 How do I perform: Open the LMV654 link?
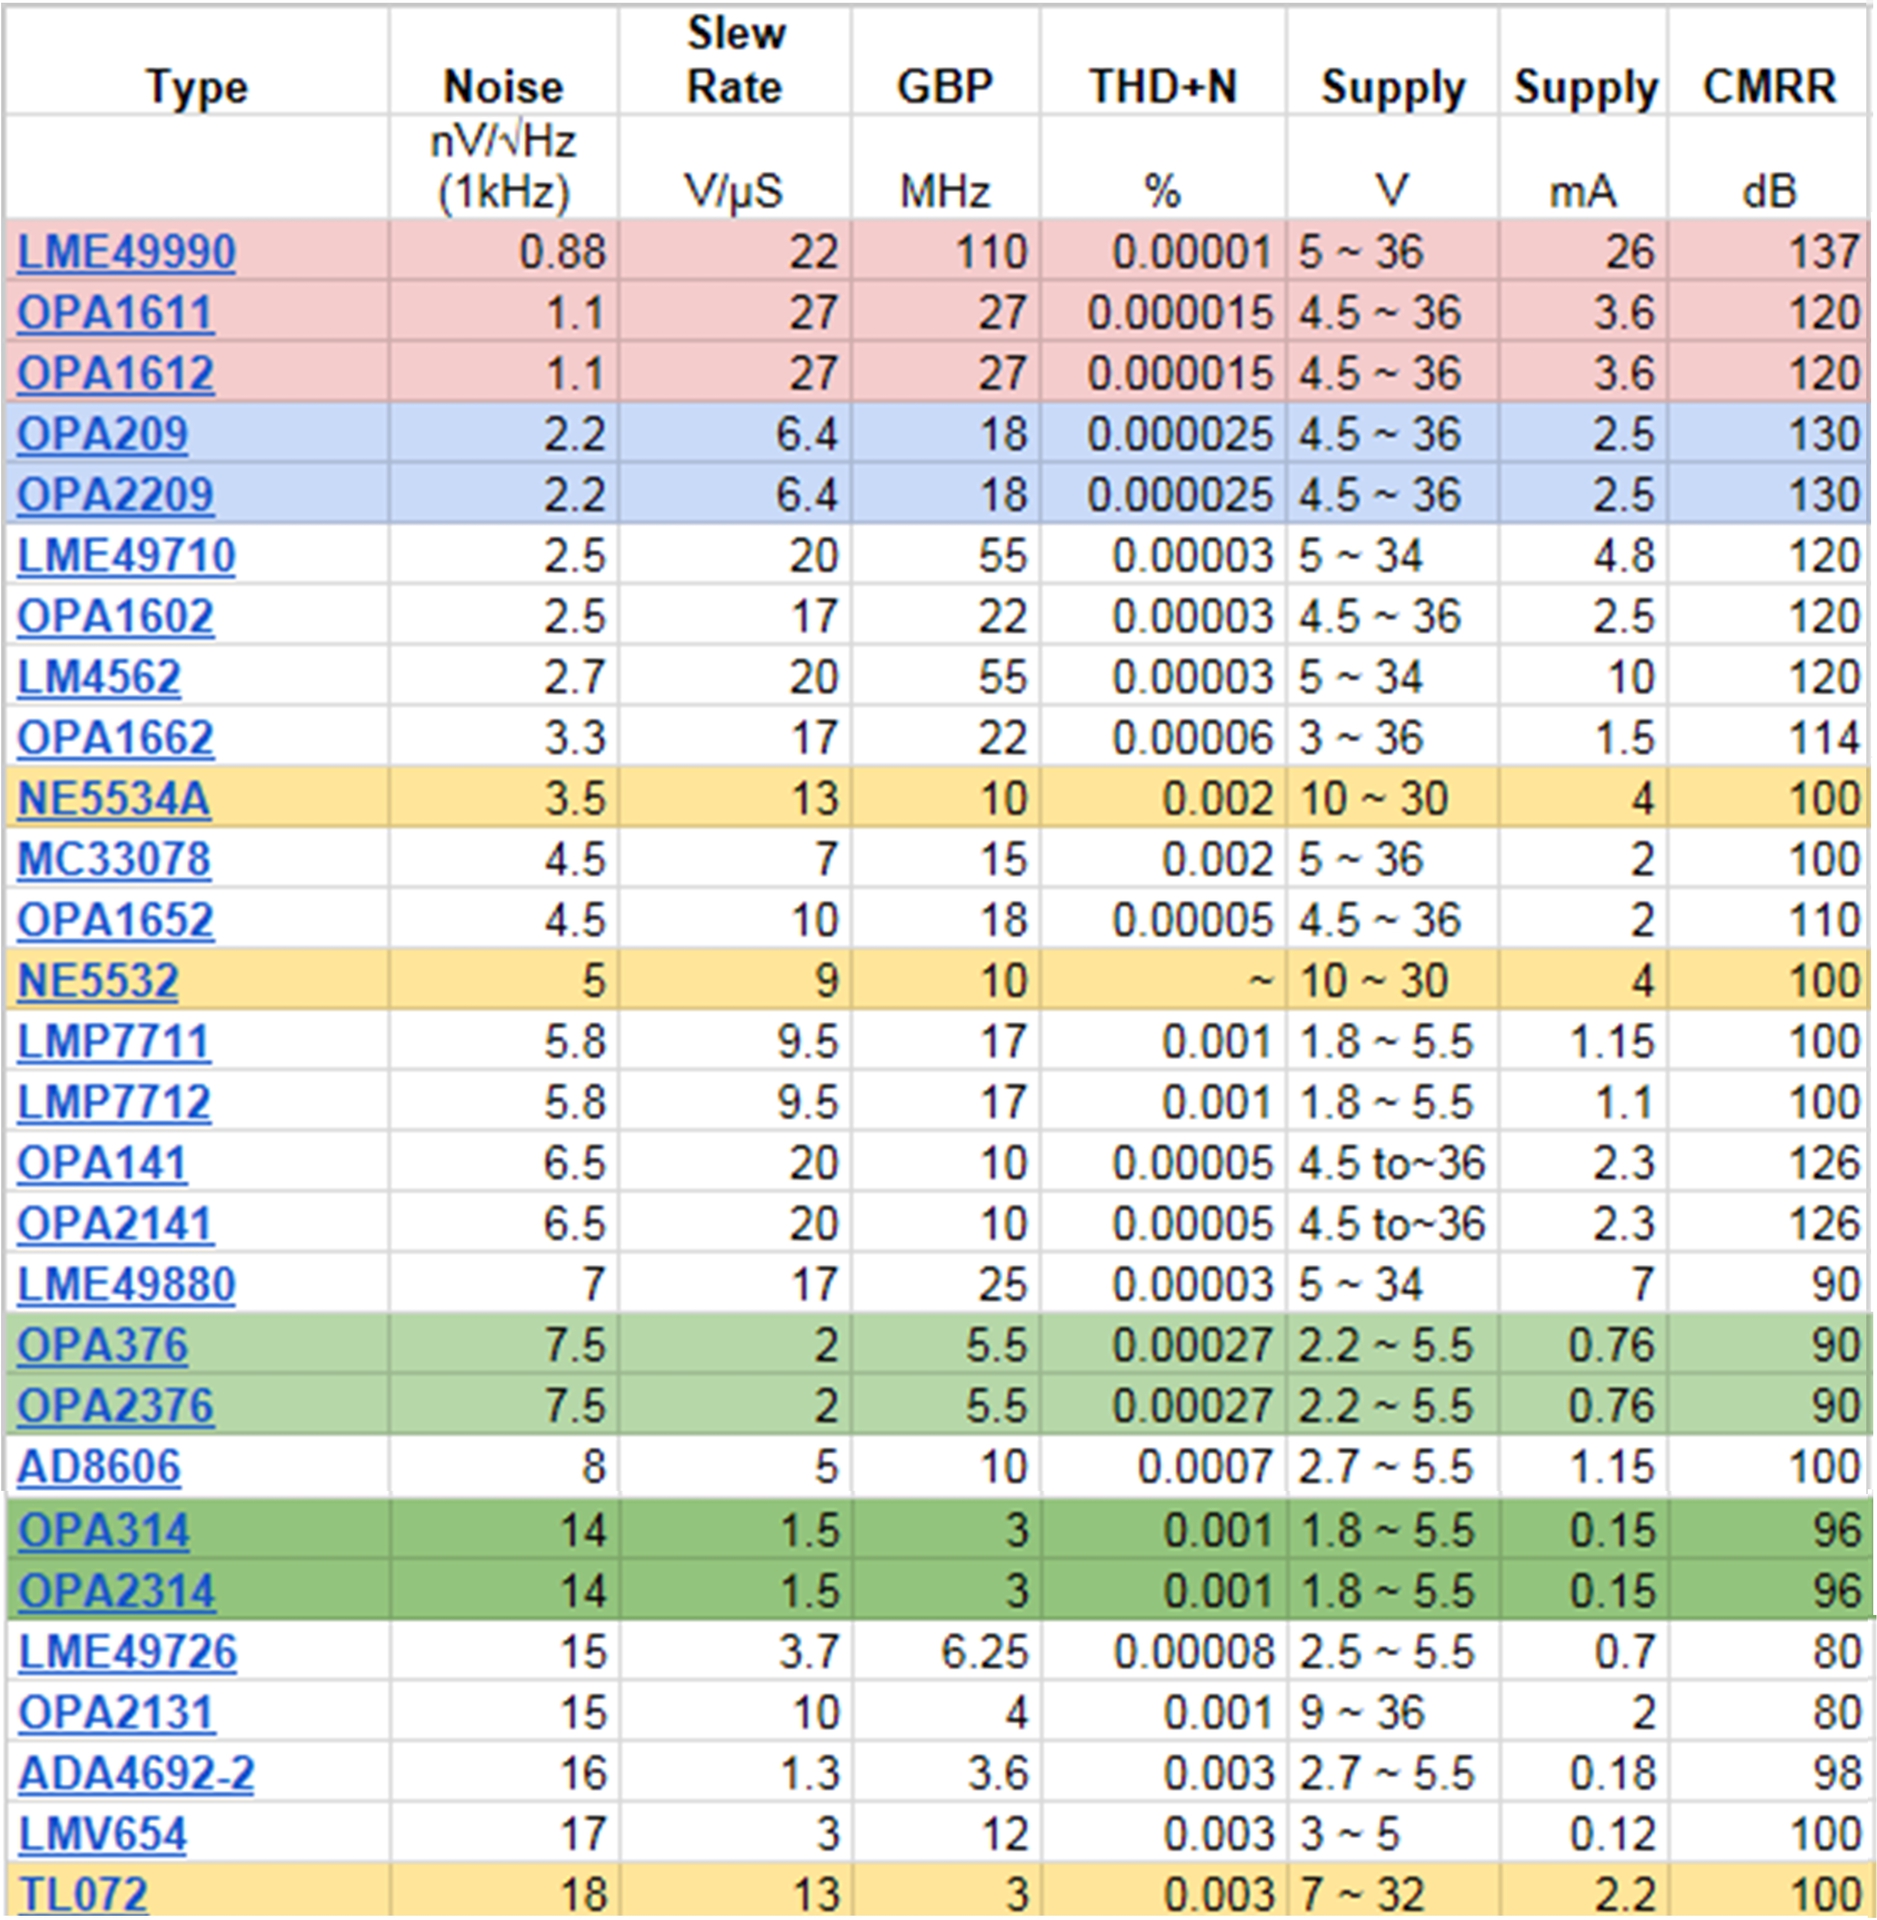103,1835
